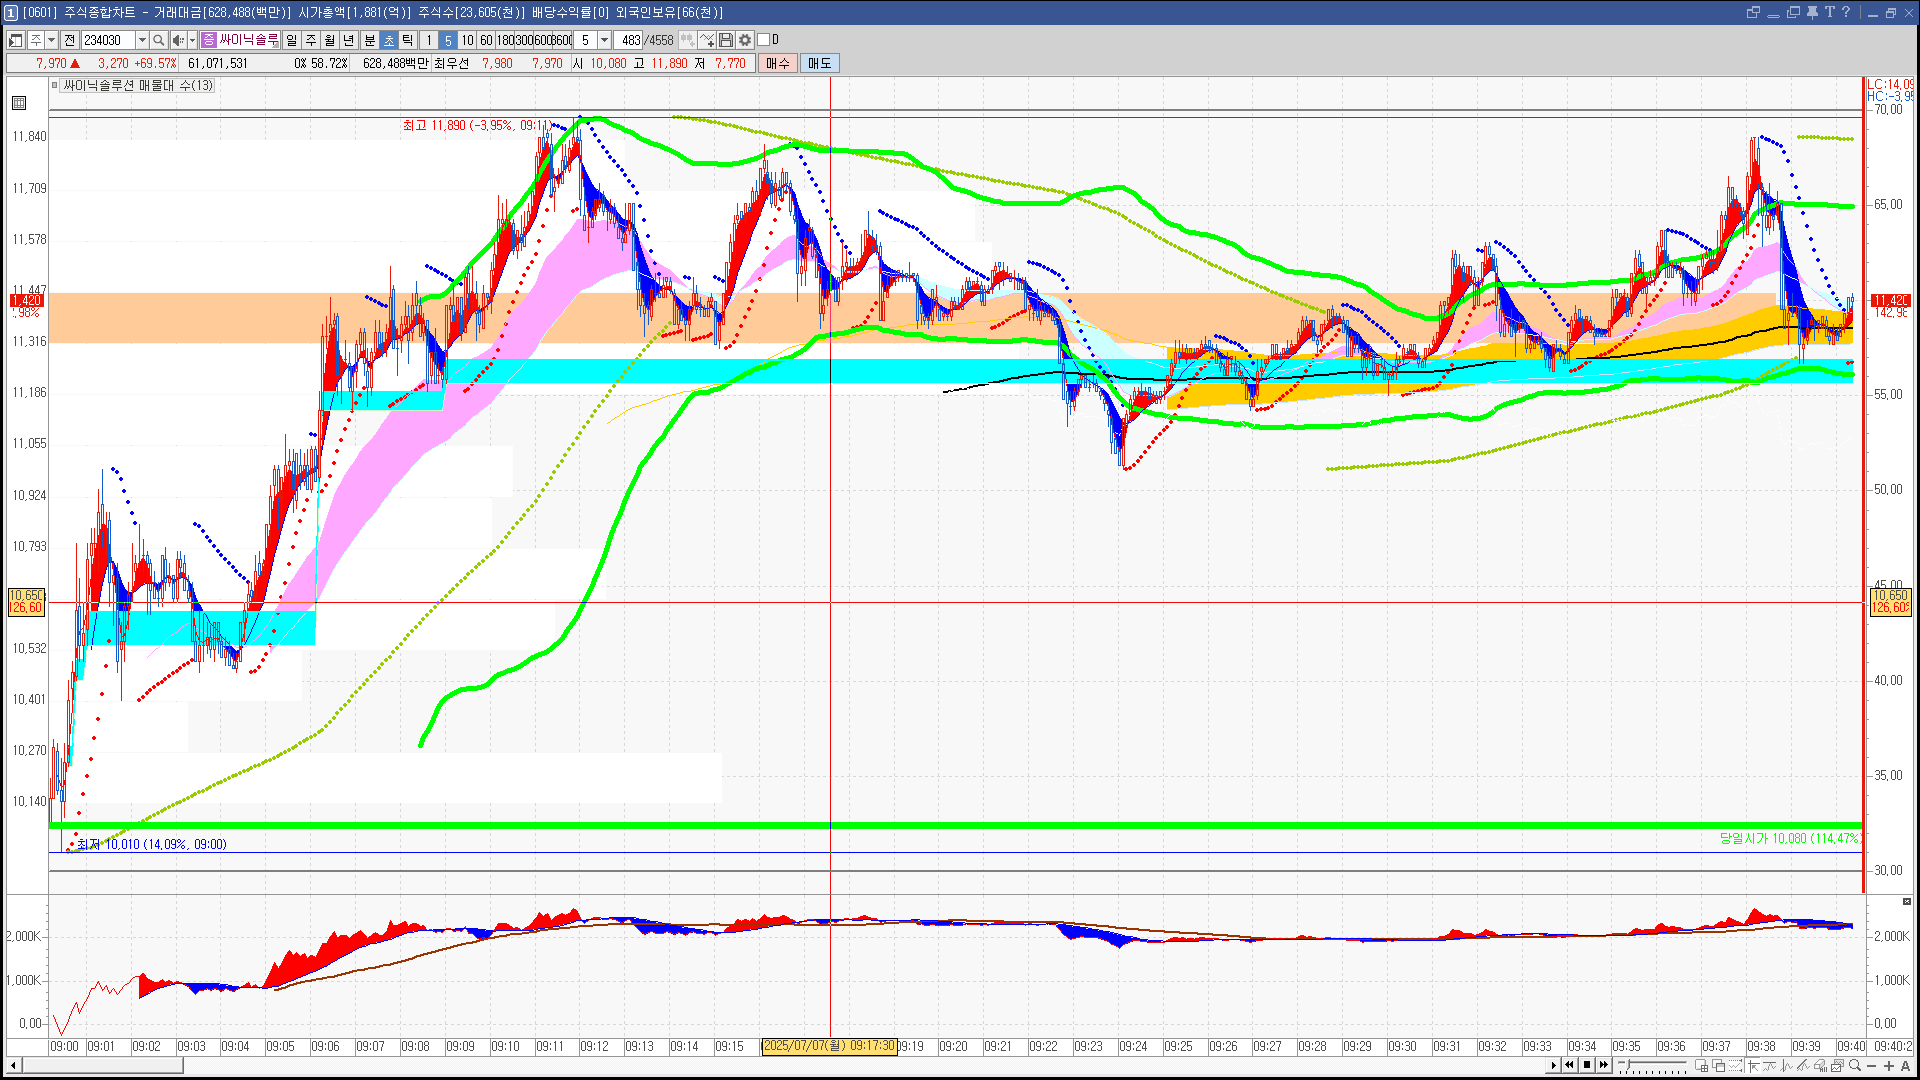Select the 5 interval button
Viewport: 1920px width, 1080px height.
tap(448, 40)
